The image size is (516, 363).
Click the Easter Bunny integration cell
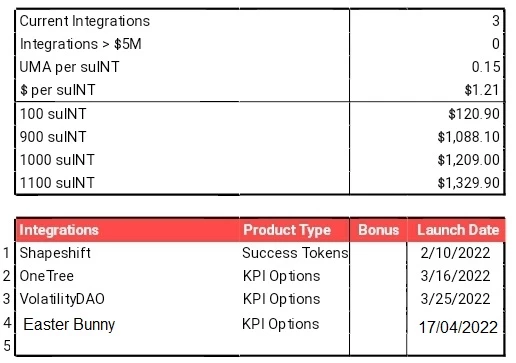coord(127,324)
